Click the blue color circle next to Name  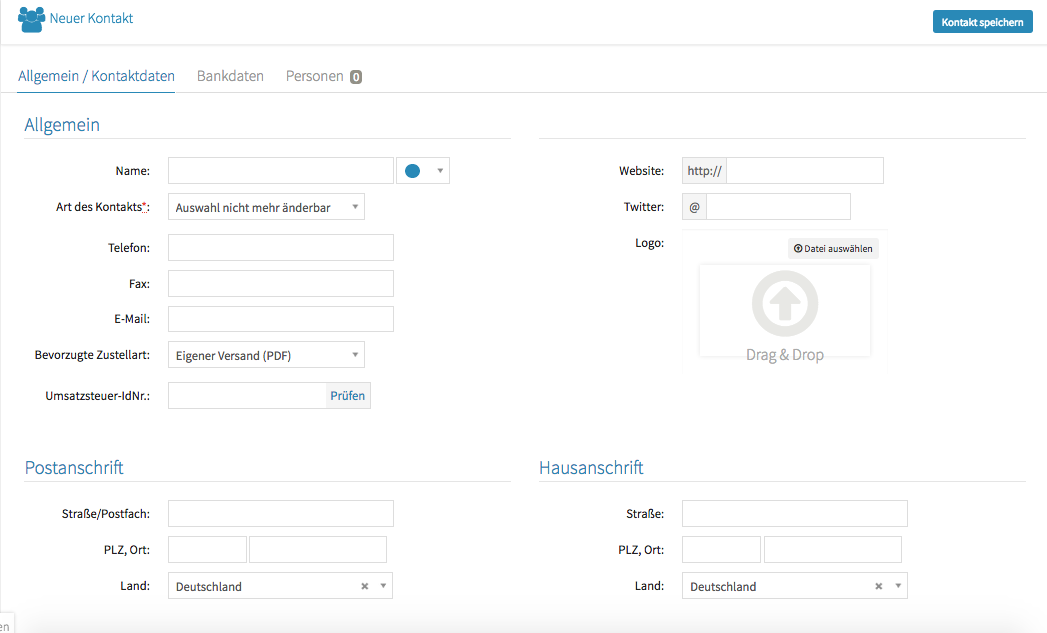pos(412,171)
